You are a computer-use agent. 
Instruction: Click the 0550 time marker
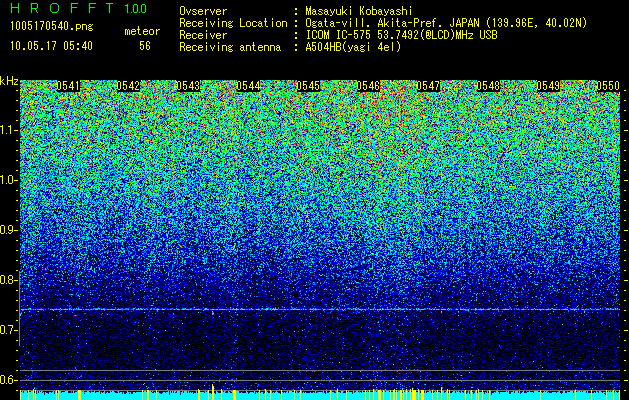tap(608, 85)
